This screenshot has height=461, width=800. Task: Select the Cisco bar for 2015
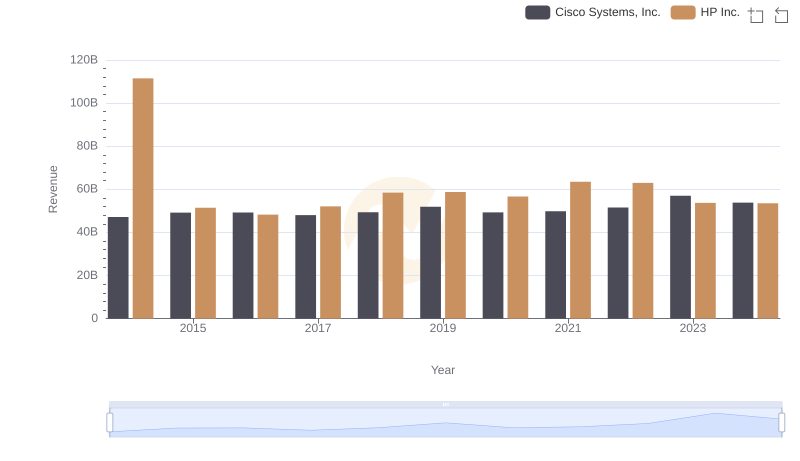pos(181,266)
